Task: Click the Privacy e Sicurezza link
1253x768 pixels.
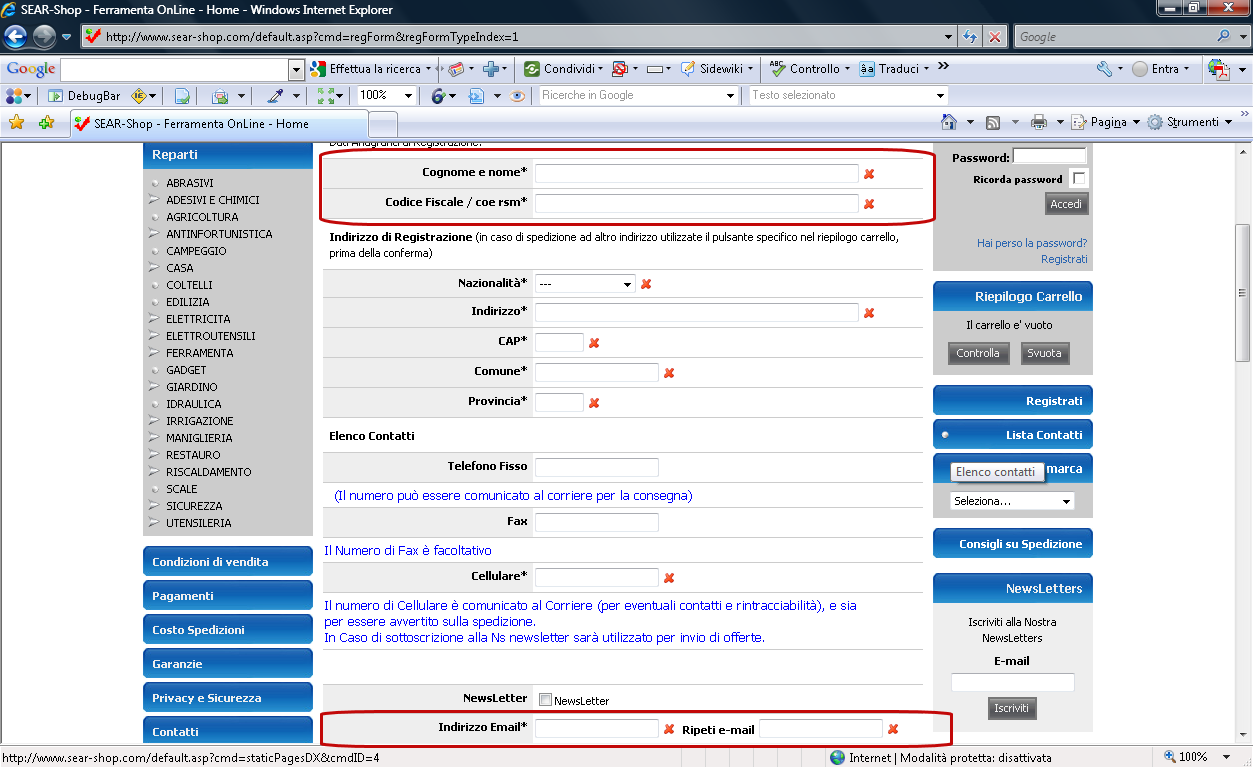Action: (x=228, y=698)
